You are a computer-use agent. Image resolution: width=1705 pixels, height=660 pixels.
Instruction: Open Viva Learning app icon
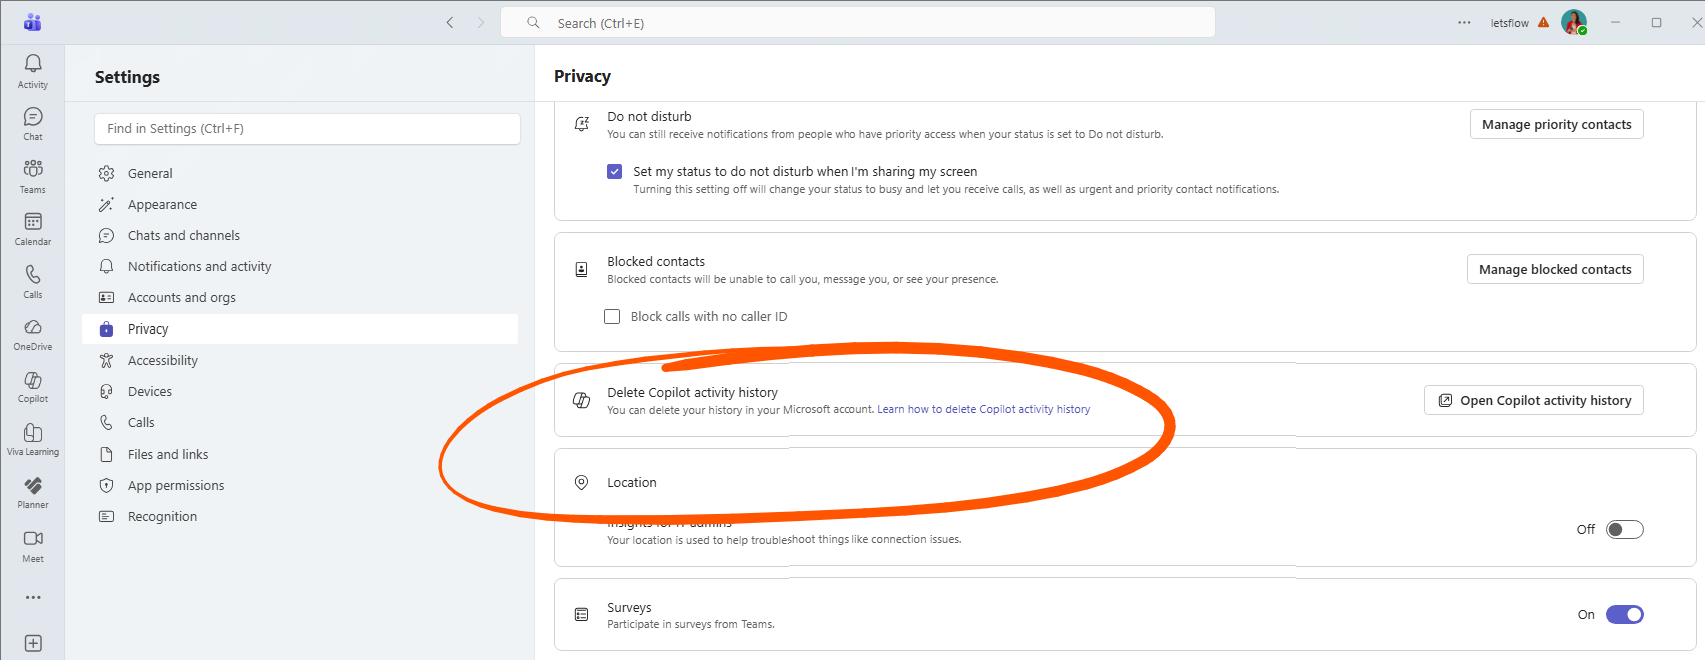tap(33, 438)
